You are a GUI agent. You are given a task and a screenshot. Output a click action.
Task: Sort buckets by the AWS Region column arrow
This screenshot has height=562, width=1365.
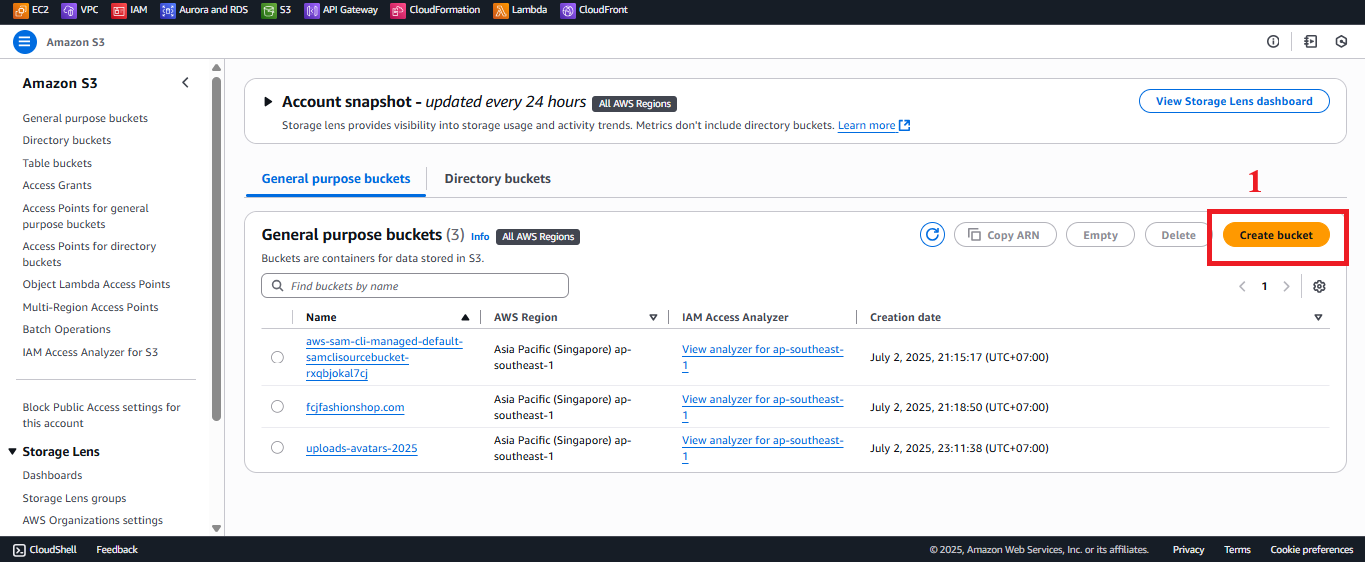[x=653, y=317]
